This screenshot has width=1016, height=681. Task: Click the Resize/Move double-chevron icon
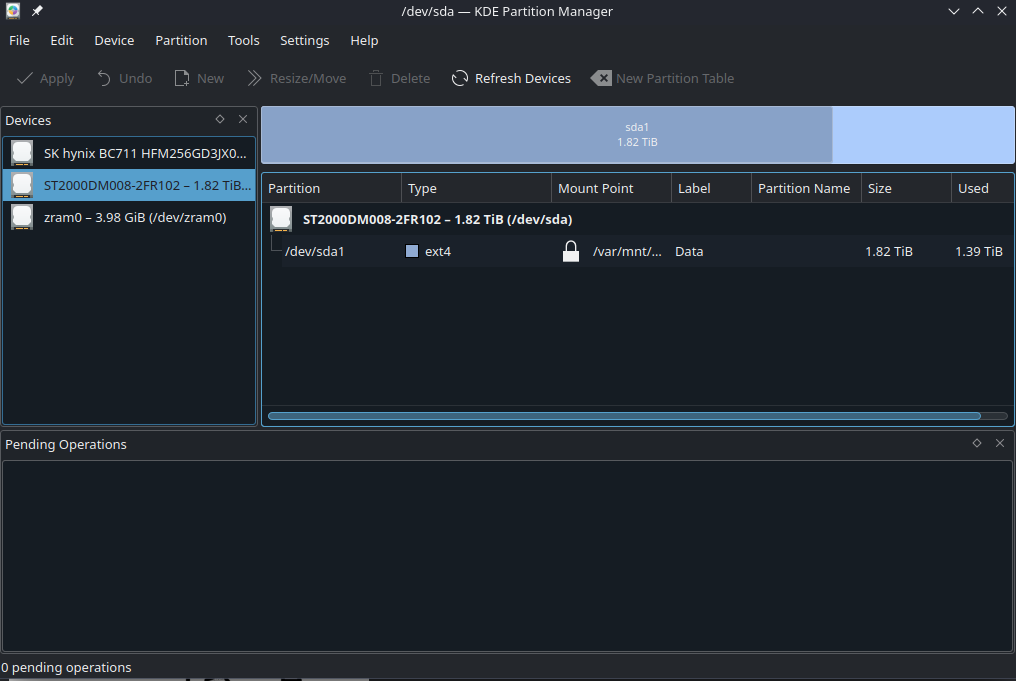255,78
